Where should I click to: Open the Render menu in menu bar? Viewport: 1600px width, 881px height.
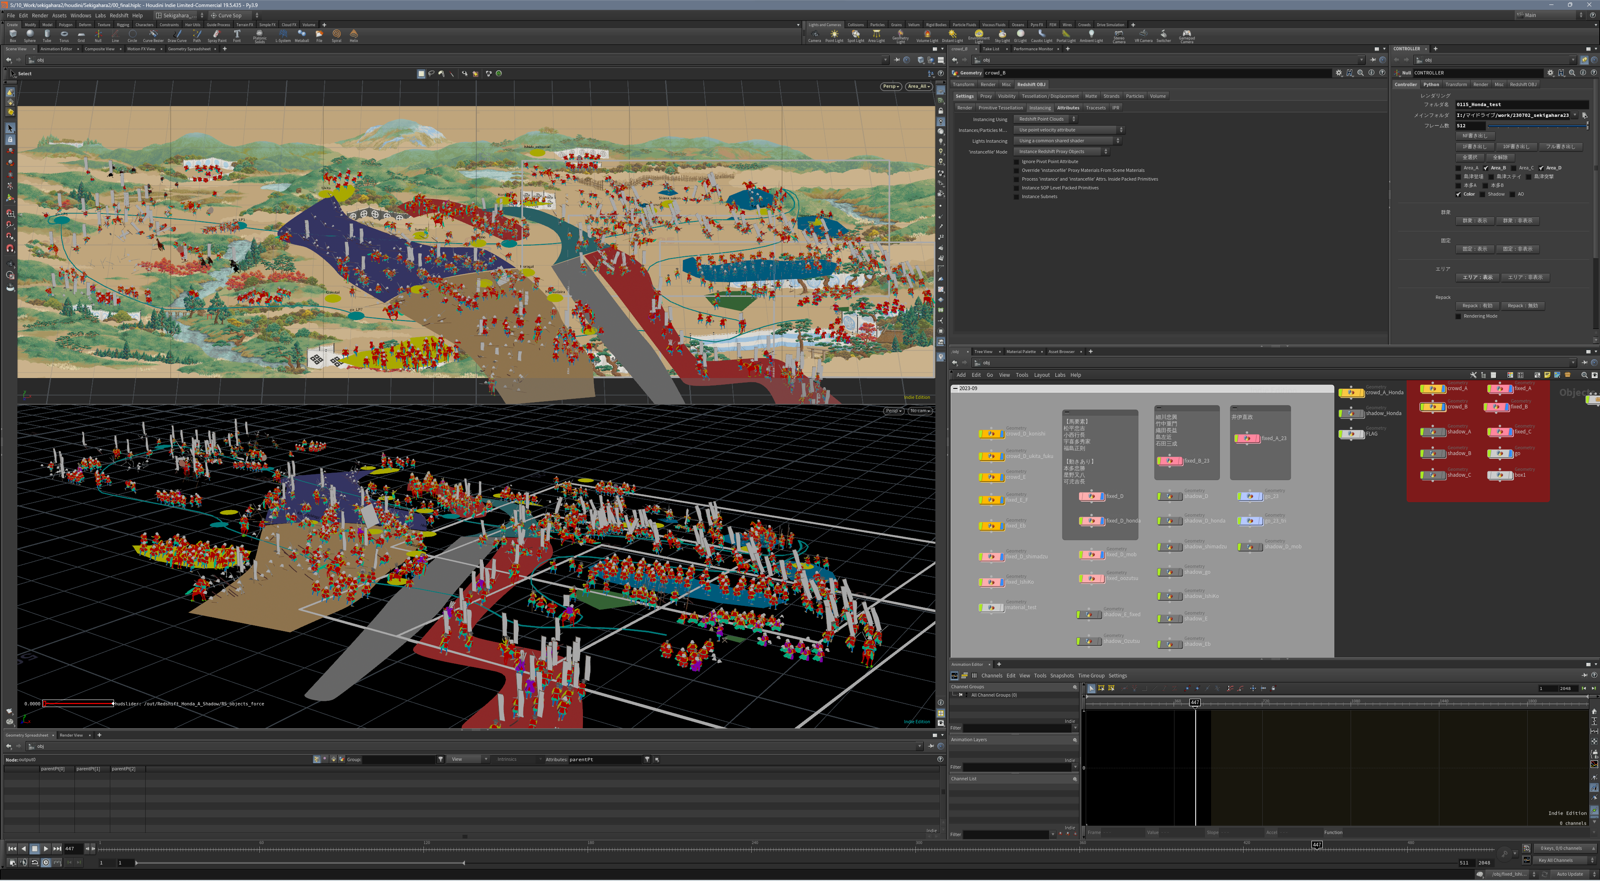(39, 15)
